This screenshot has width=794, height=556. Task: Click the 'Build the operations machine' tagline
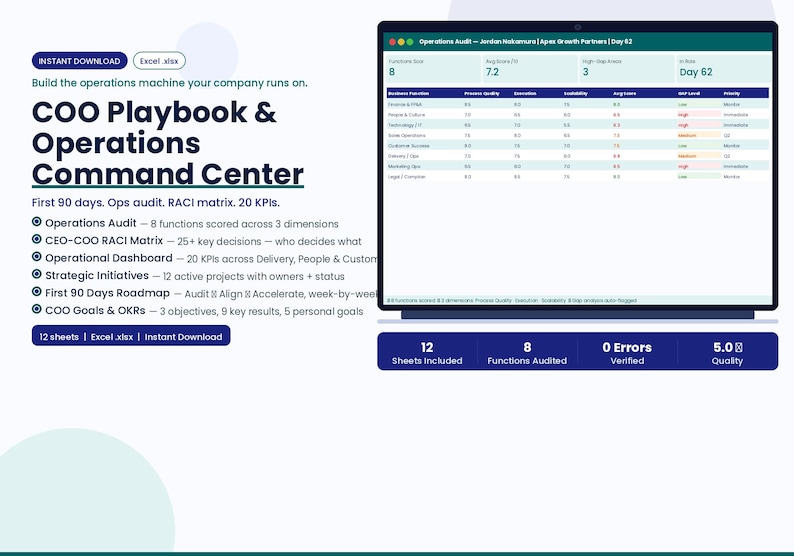[170, 83]
